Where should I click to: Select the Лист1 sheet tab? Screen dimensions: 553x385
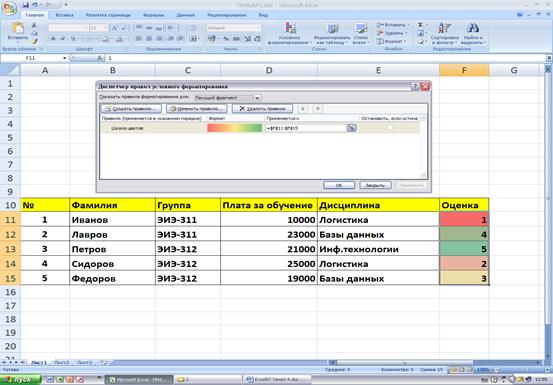39,362
